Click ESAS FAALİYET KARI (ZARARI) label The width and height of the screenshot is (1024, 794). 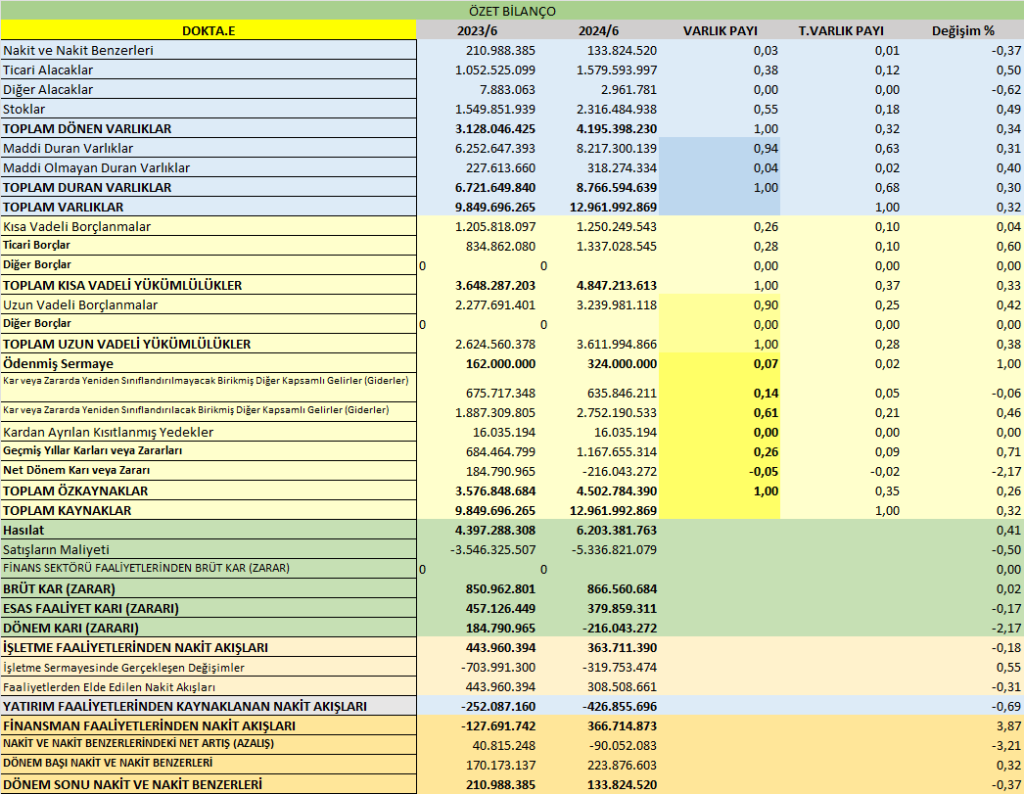point(208,609)
